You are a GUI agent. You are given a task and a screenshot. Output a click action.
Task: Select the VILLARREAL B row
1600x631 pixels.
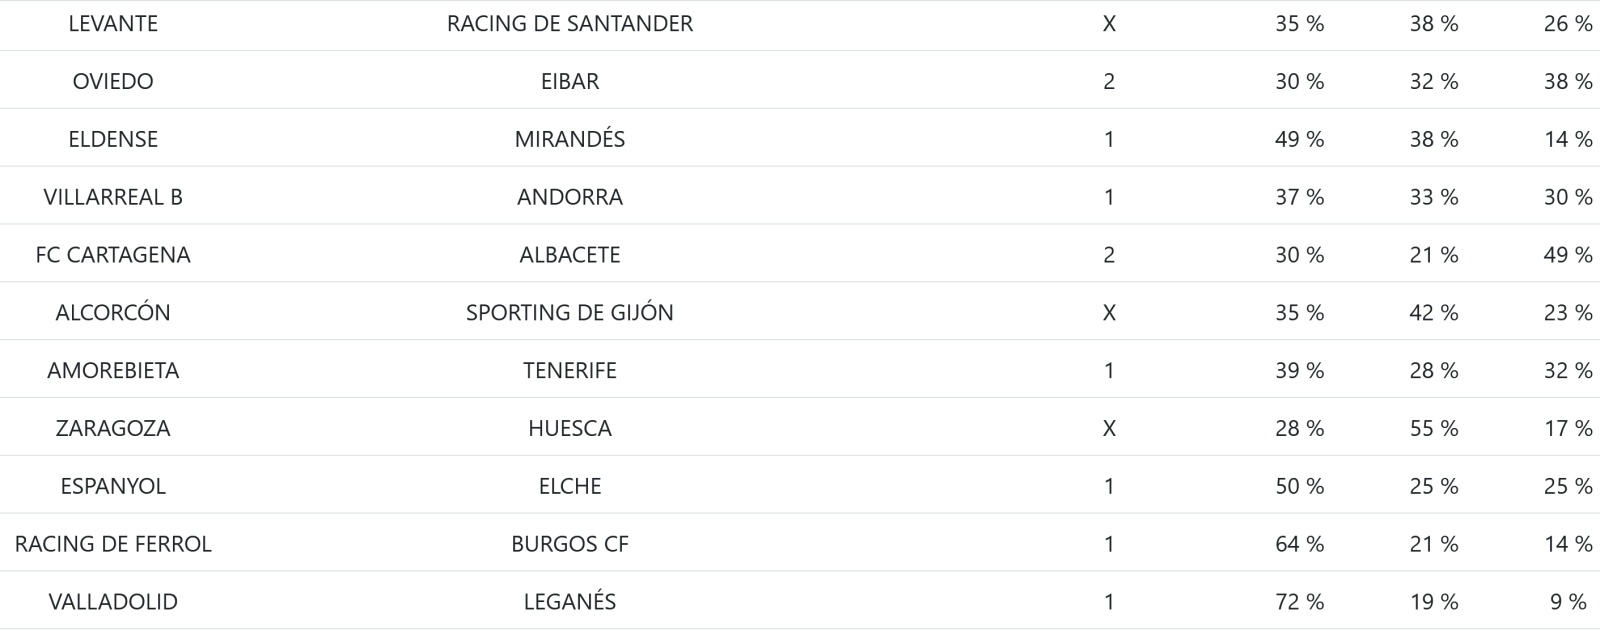click(x=800, y=197)
